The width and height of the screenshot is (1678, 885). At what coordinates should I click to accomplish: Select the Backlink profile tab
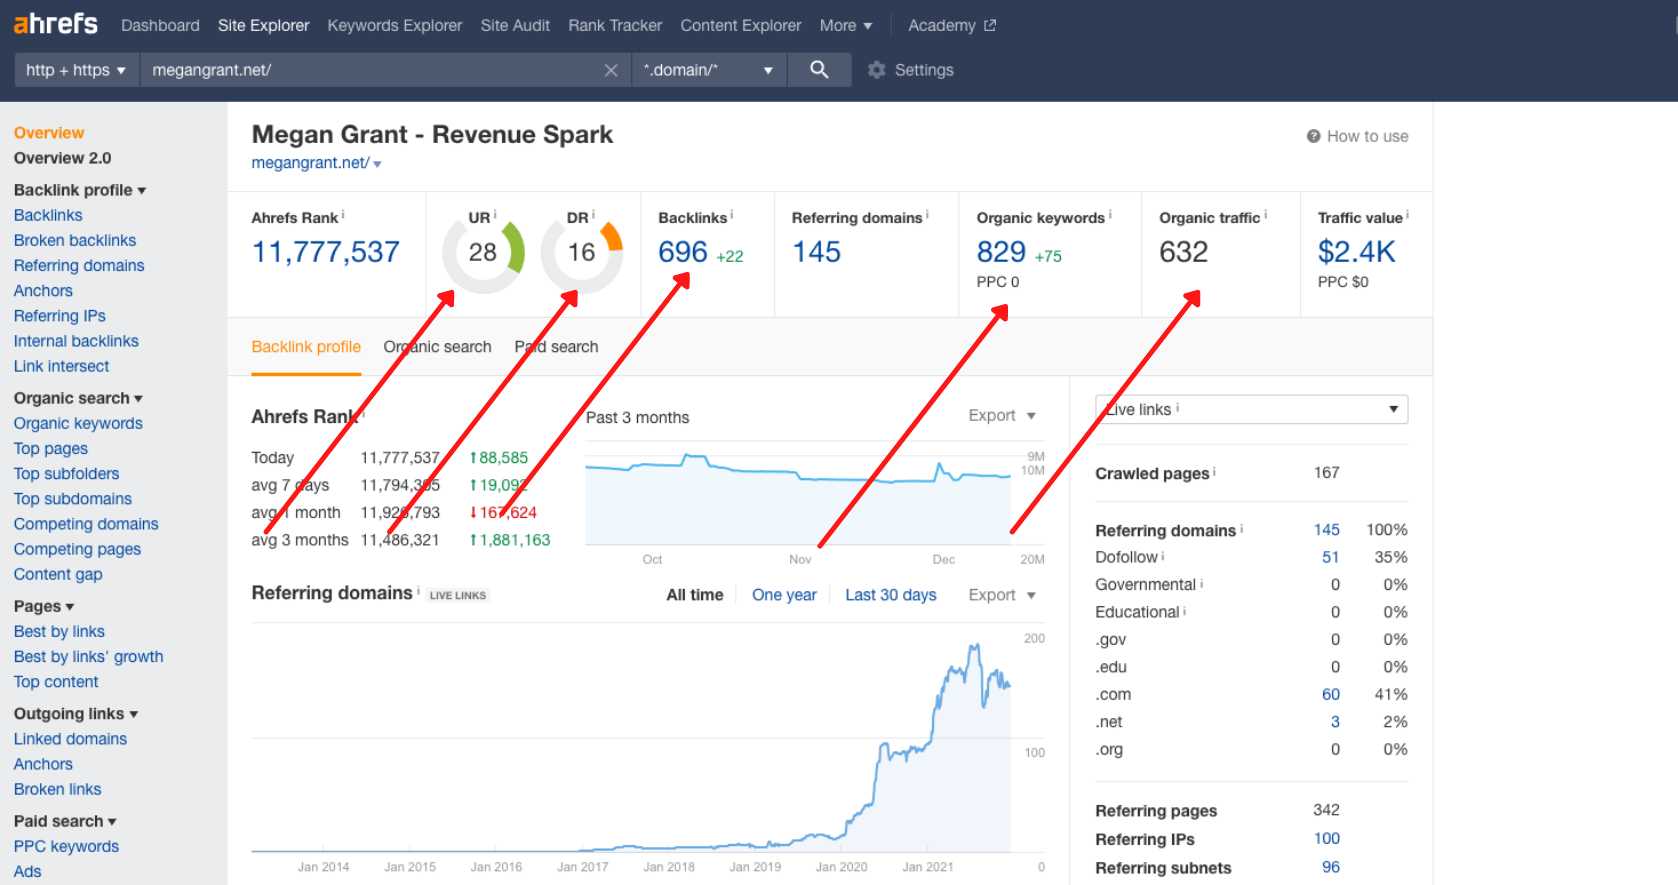[x=306, y=347]
